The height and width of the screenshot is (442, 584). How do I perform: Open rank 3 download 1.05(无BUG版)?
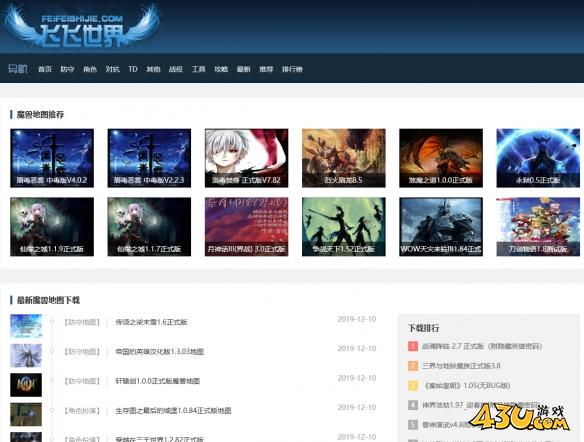(x=467, y=385)
